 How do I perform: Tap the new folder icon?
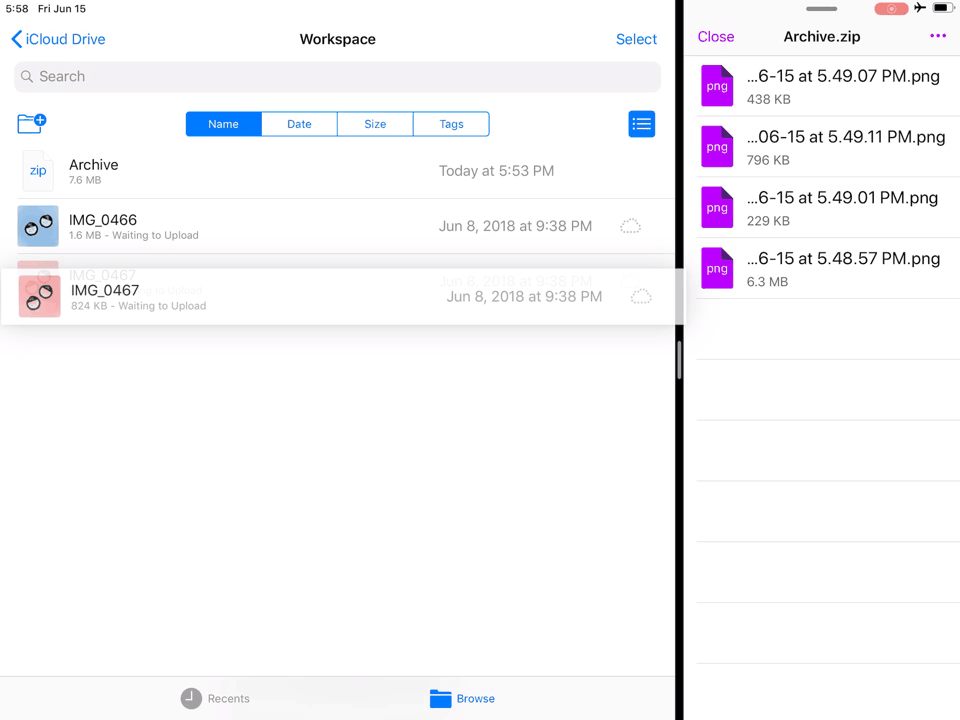click(32, 123)
